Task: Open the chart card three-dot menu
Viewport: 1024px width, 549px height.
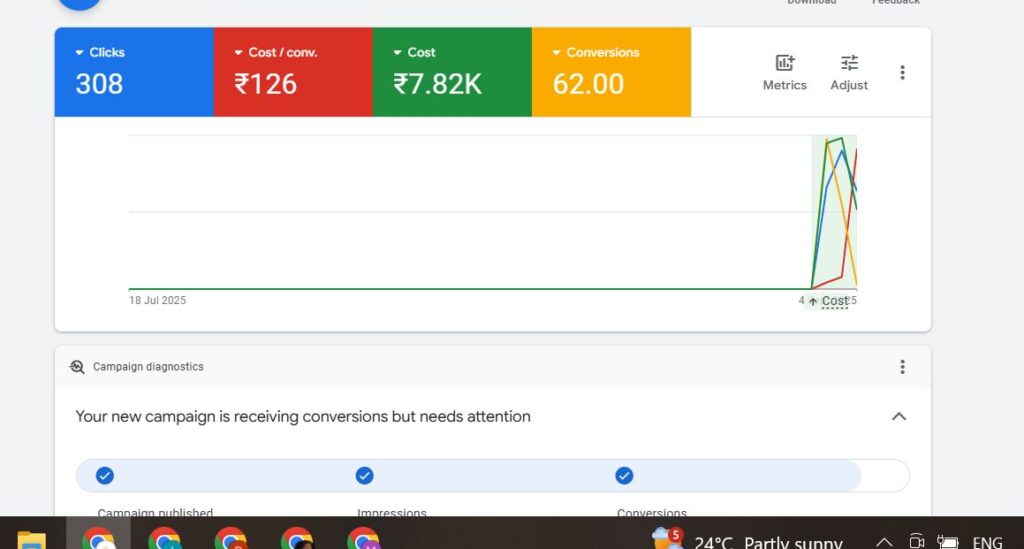Action: tap(902, 72)
